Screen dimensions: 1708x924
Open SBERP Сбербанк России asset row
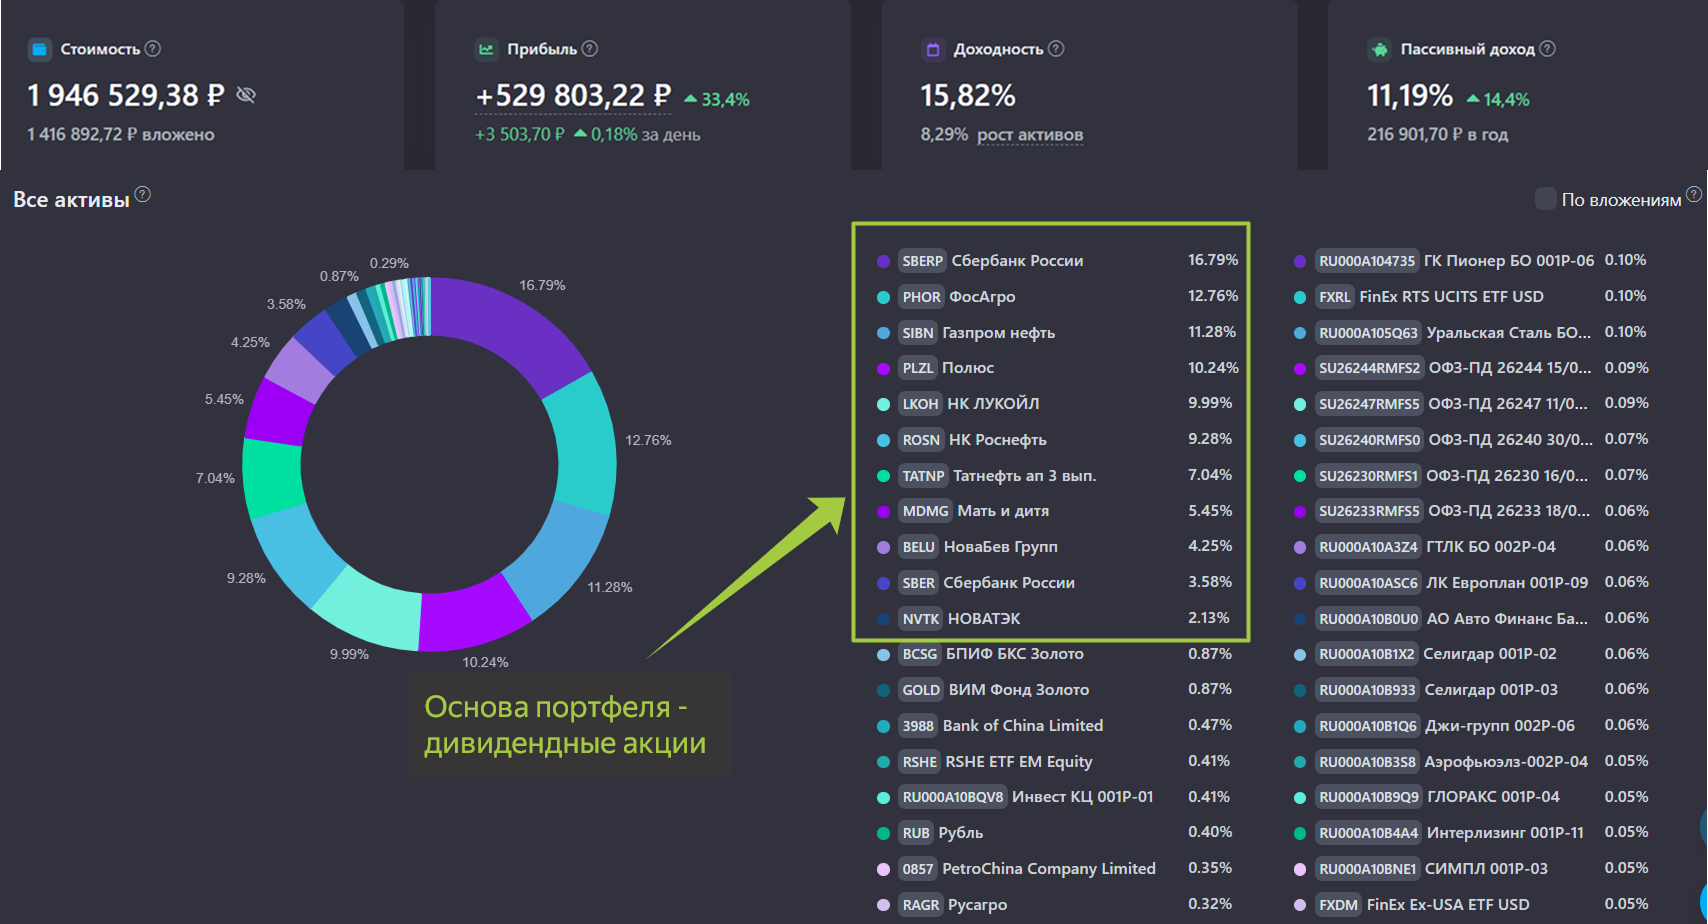tap(1057, 261)
